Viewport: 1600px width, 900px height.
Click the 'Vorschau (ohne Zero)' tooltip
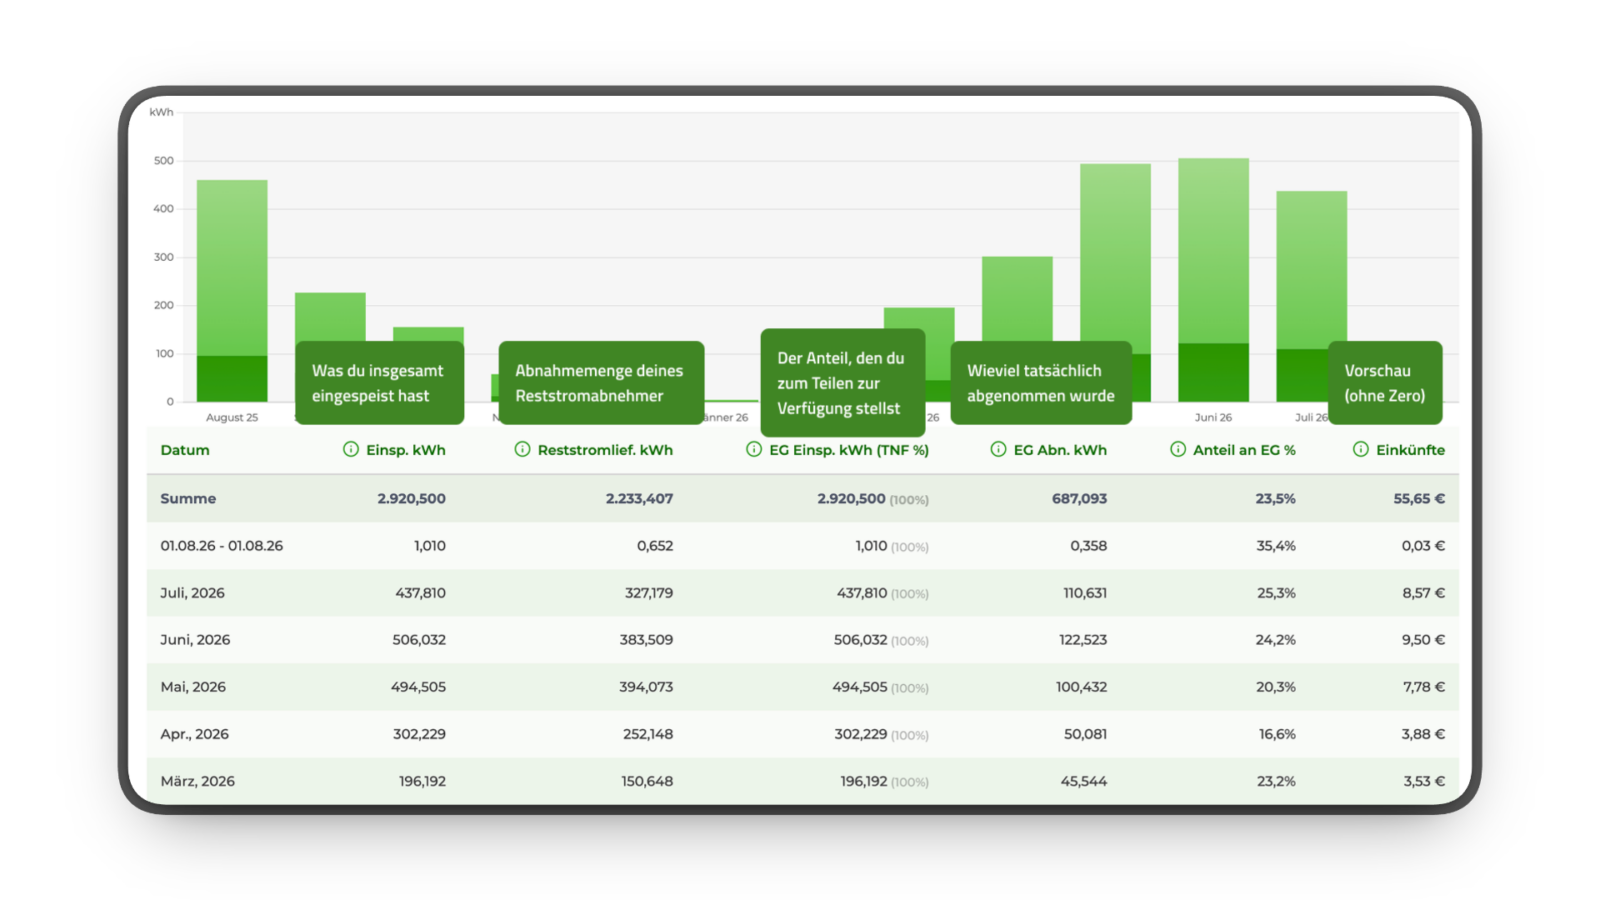(x=1385, y=383)
